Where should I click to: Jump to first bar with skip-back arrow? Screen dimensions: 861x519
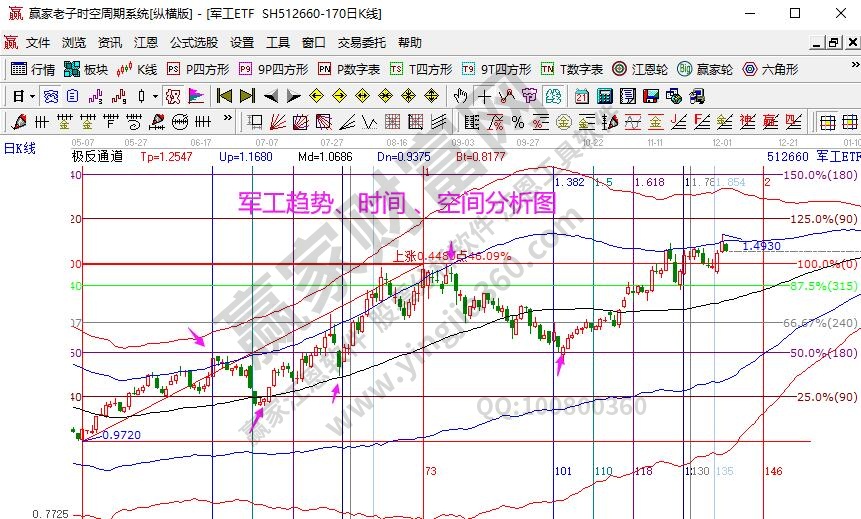(224, 96)
